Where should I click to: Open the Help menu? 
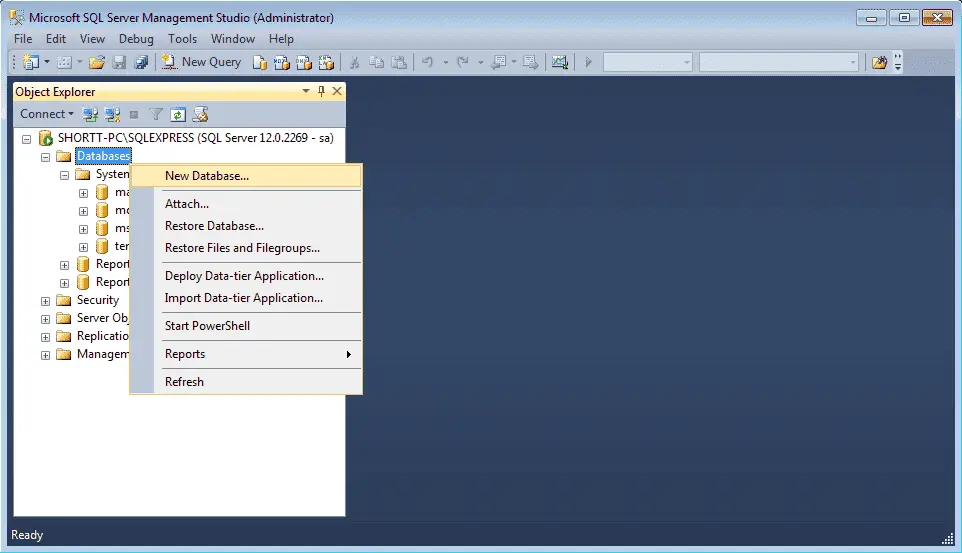(x=281, y=39)
